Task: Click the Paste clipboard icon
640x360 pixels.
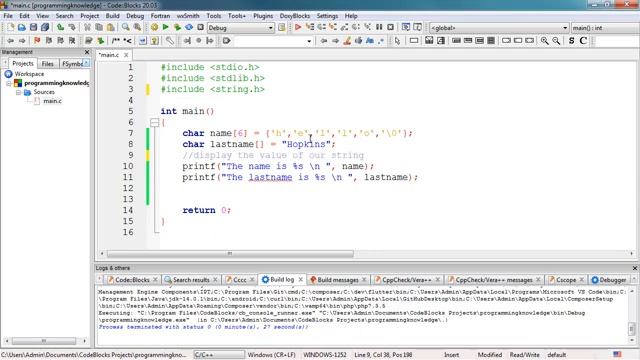Action: pyautogui.click(x=111, y=27)
